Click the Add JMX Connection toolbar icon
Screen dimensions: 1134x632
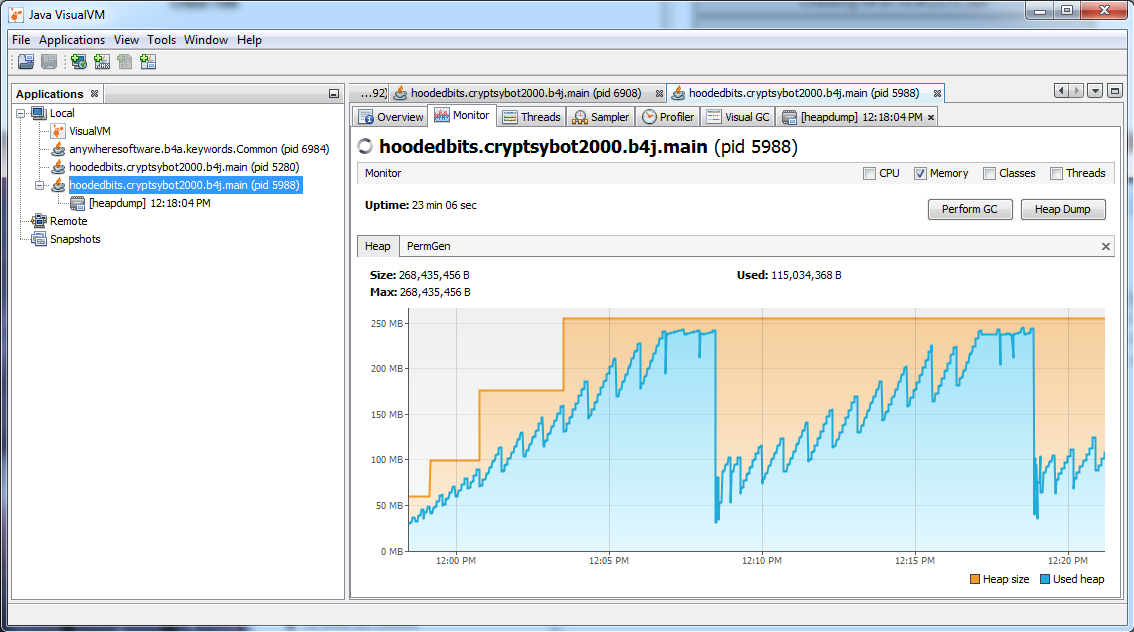tap(102, 62)
